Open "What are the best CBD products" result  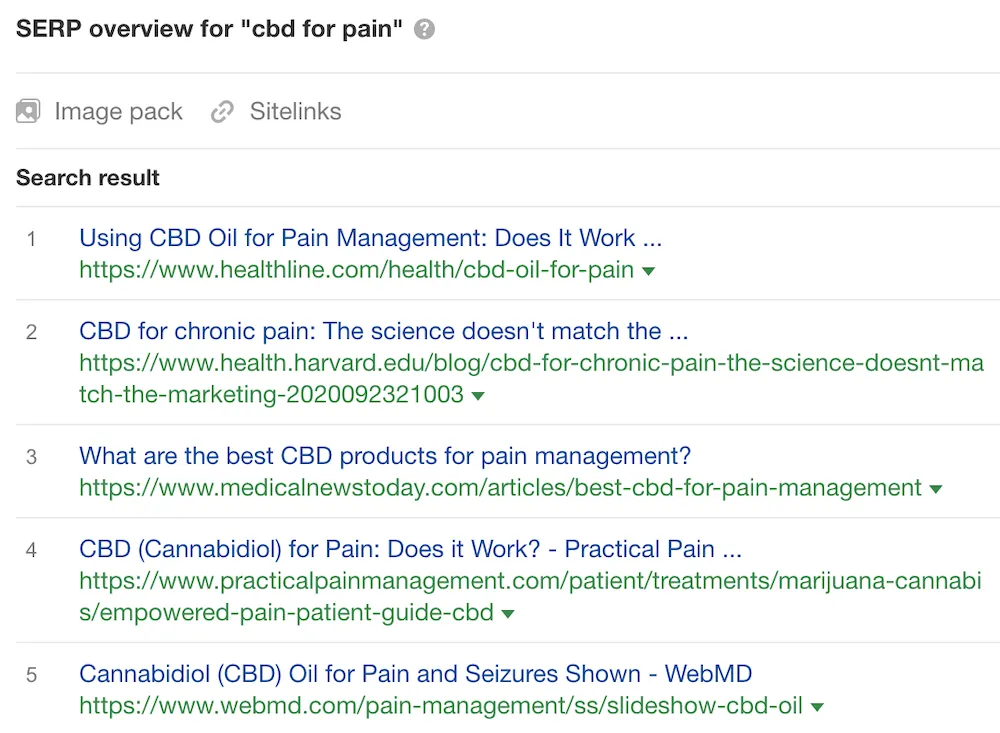(385, 456)
